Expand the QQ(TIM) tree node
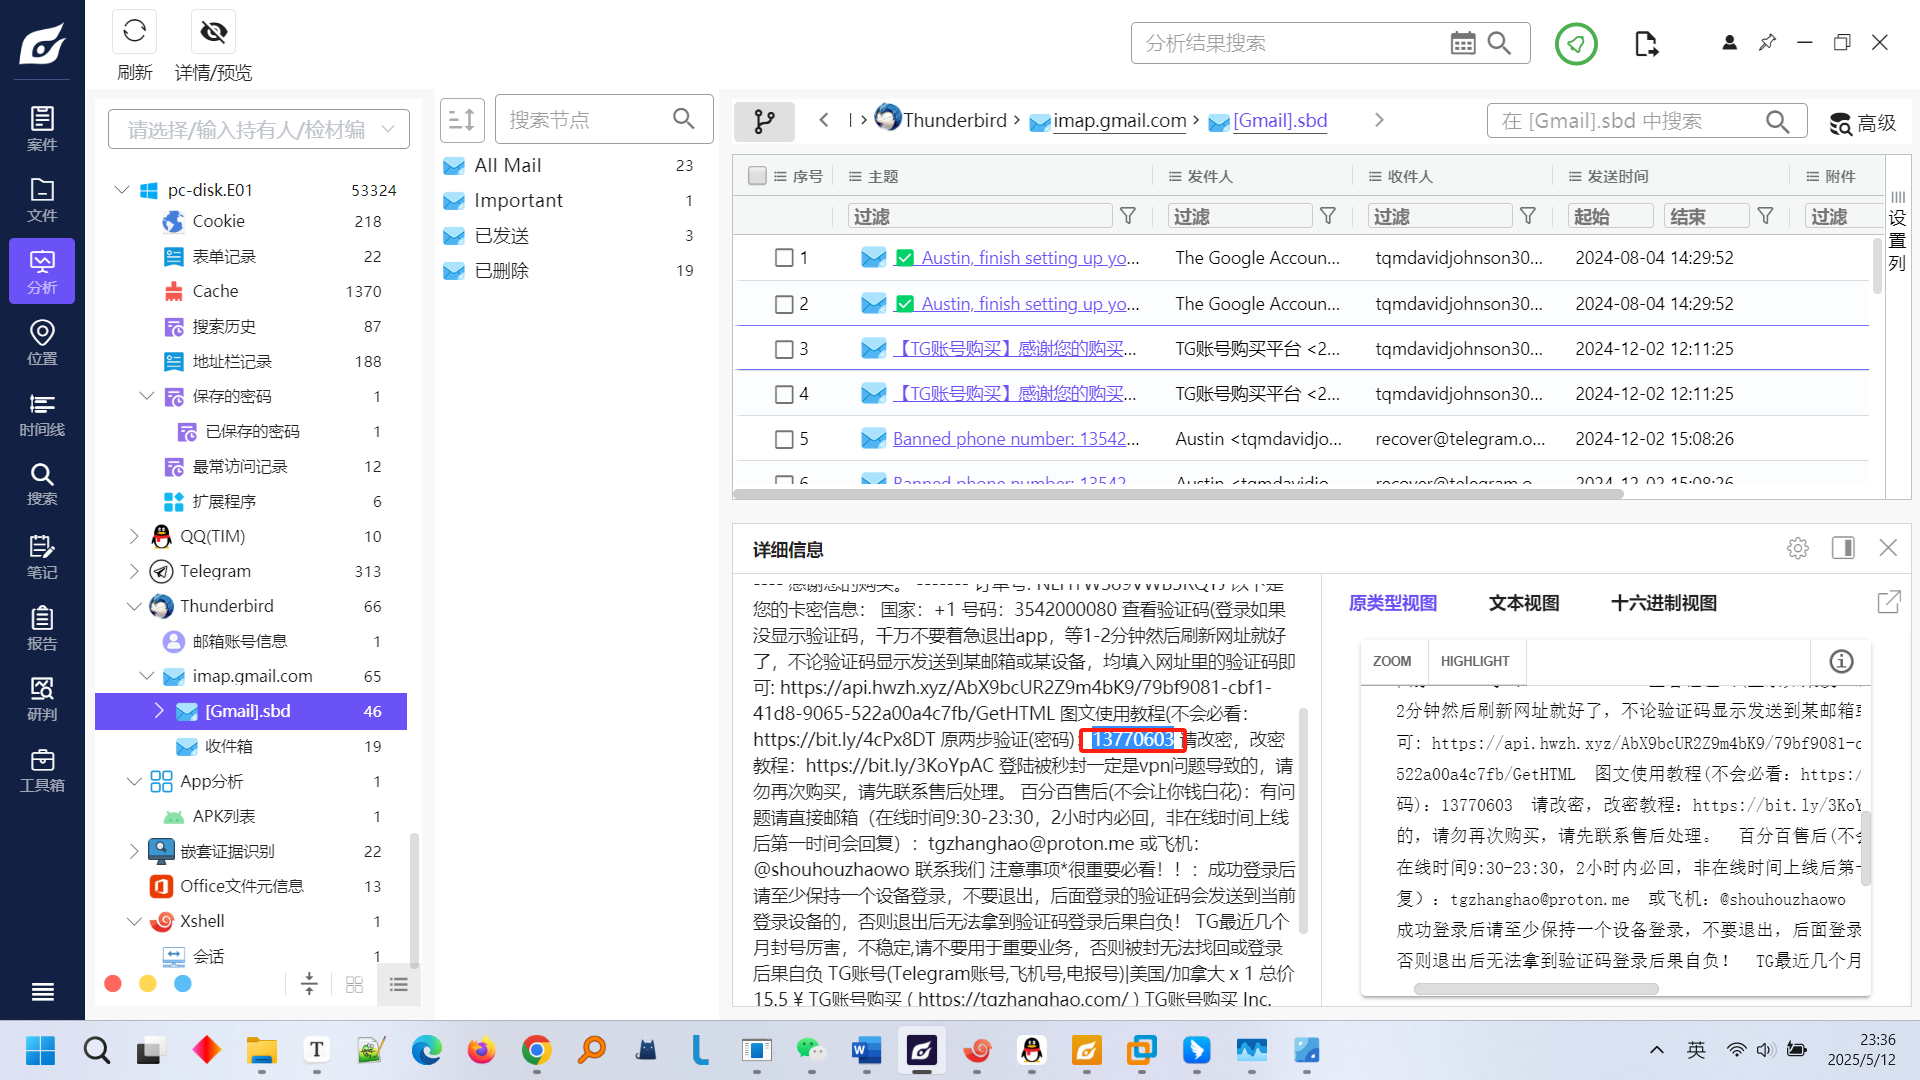This screenshot has width=1920, height=1080. click(x=134, y=536)
